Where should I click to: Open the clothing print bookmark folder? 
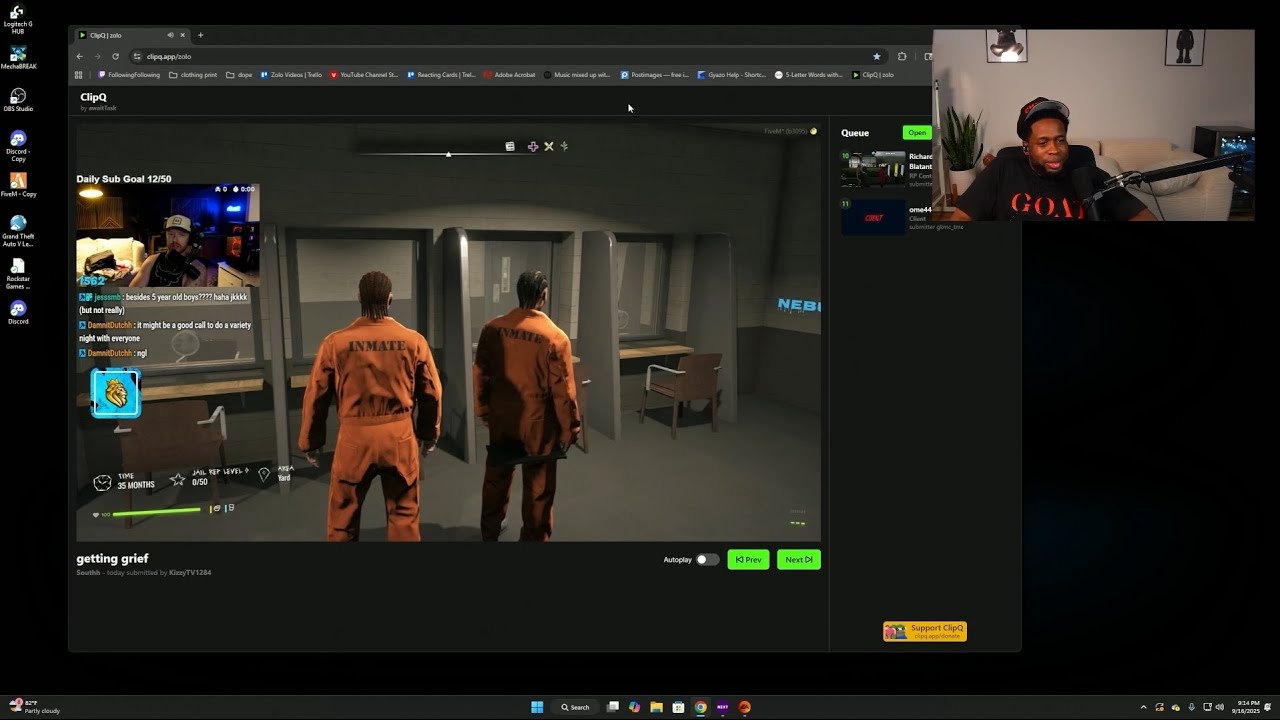coord(193,75)
